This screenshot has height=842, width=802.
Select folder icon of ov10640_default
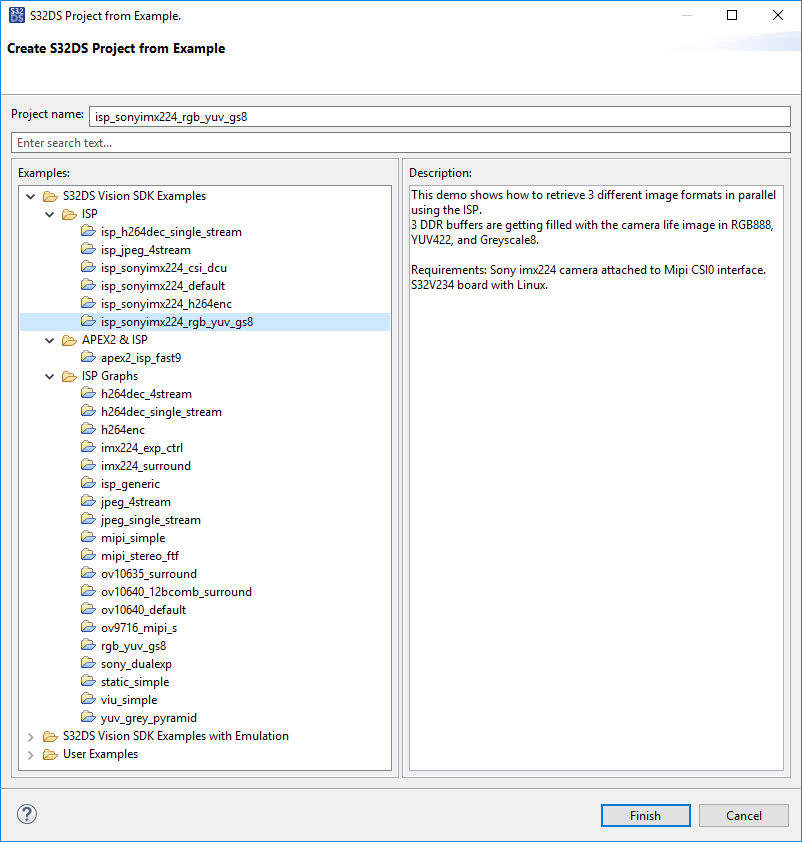point(88,609)
